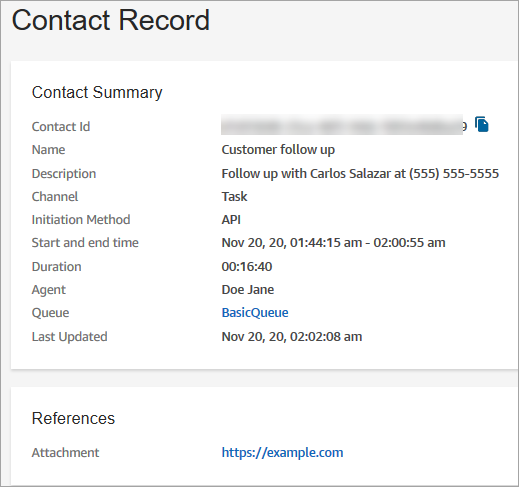519x487 pixels.
Task: Click the Queue field label
Action: click(50, 313)
